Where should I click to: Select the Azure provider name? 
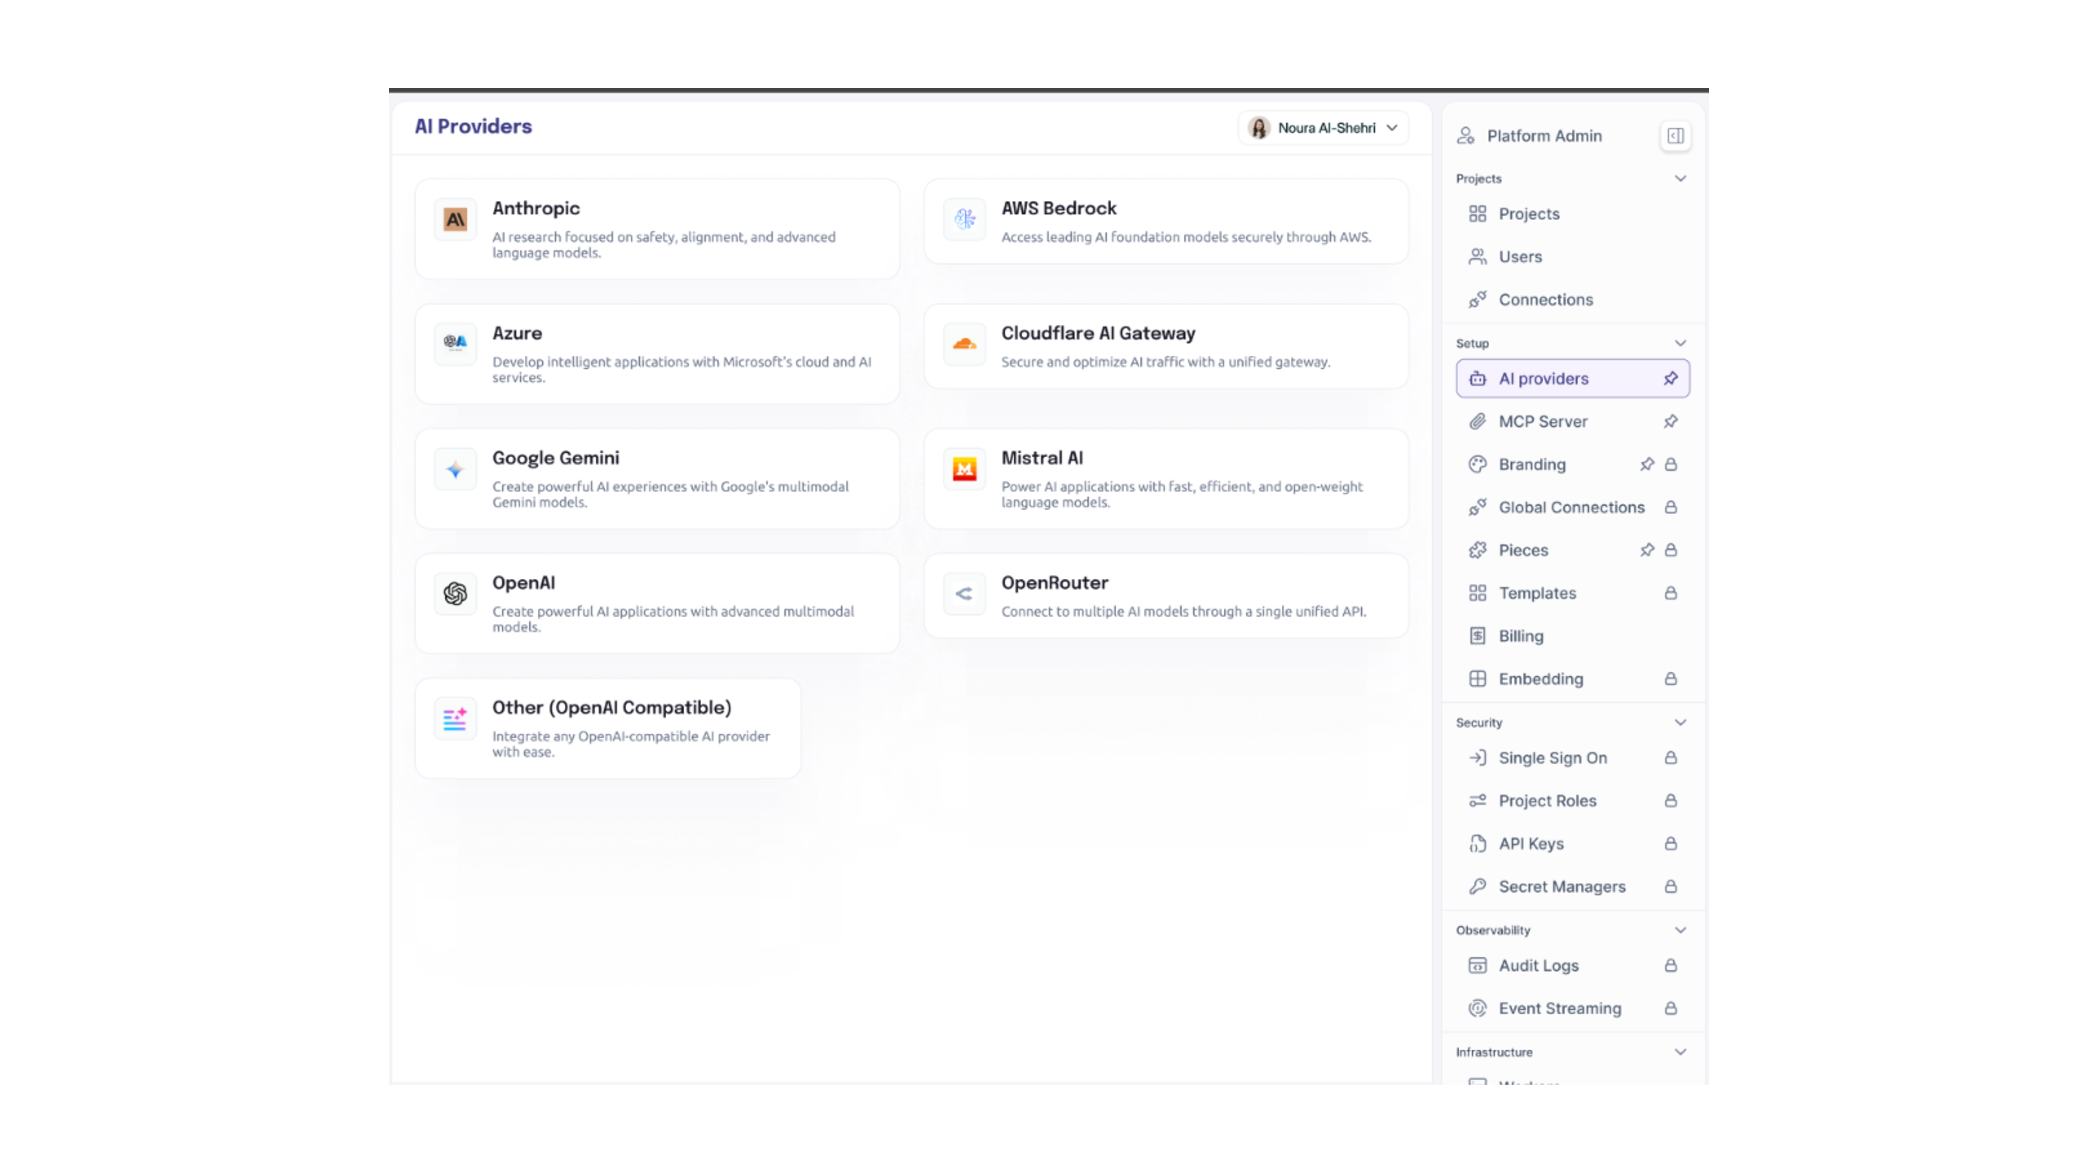click(x=517, y=334)
